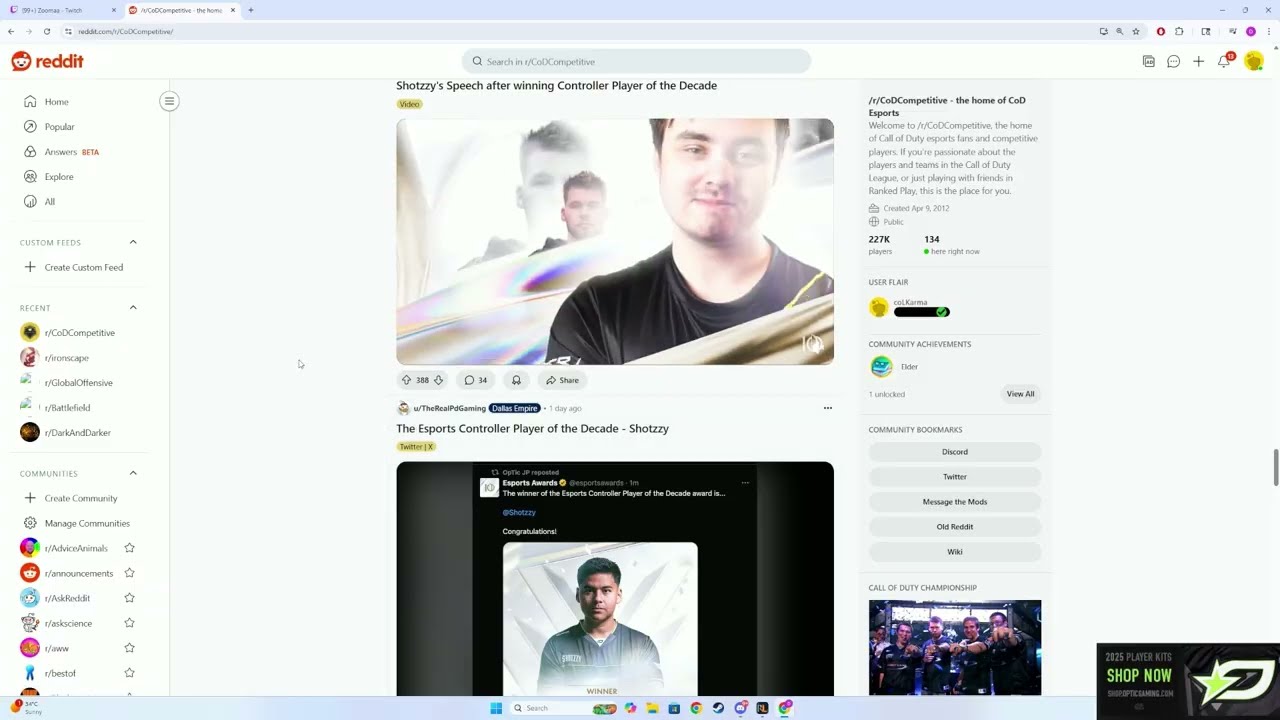The height and width of the screenshot is (720, 1280).
Task: Open the user avatar menu
Action: 1254,61
